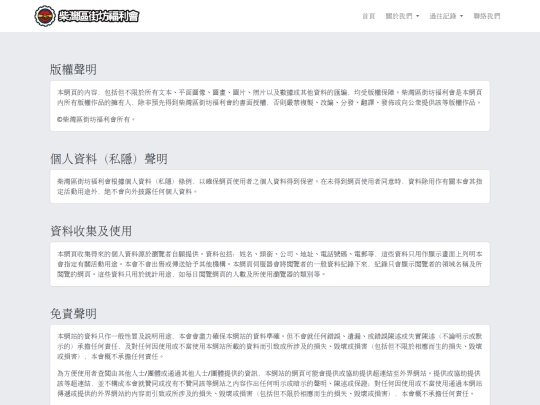Click the 柴灣區街坊福利會 round logo emblem

45,16
